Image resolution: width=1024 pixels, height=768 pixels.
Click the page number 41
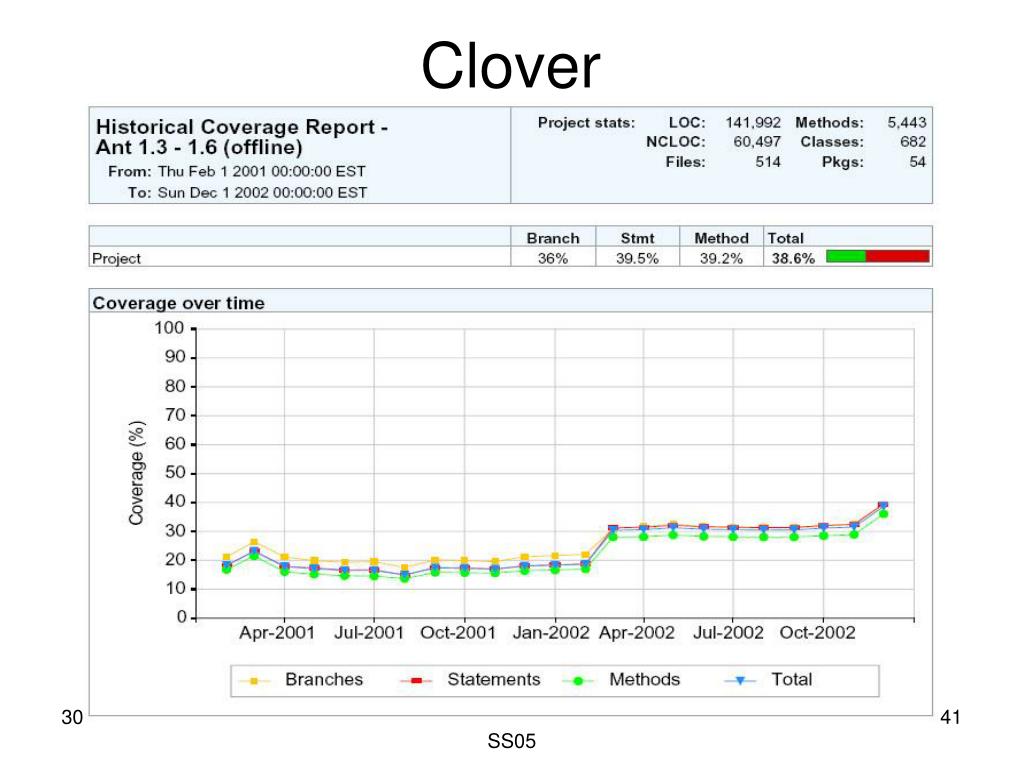point(950,717)
